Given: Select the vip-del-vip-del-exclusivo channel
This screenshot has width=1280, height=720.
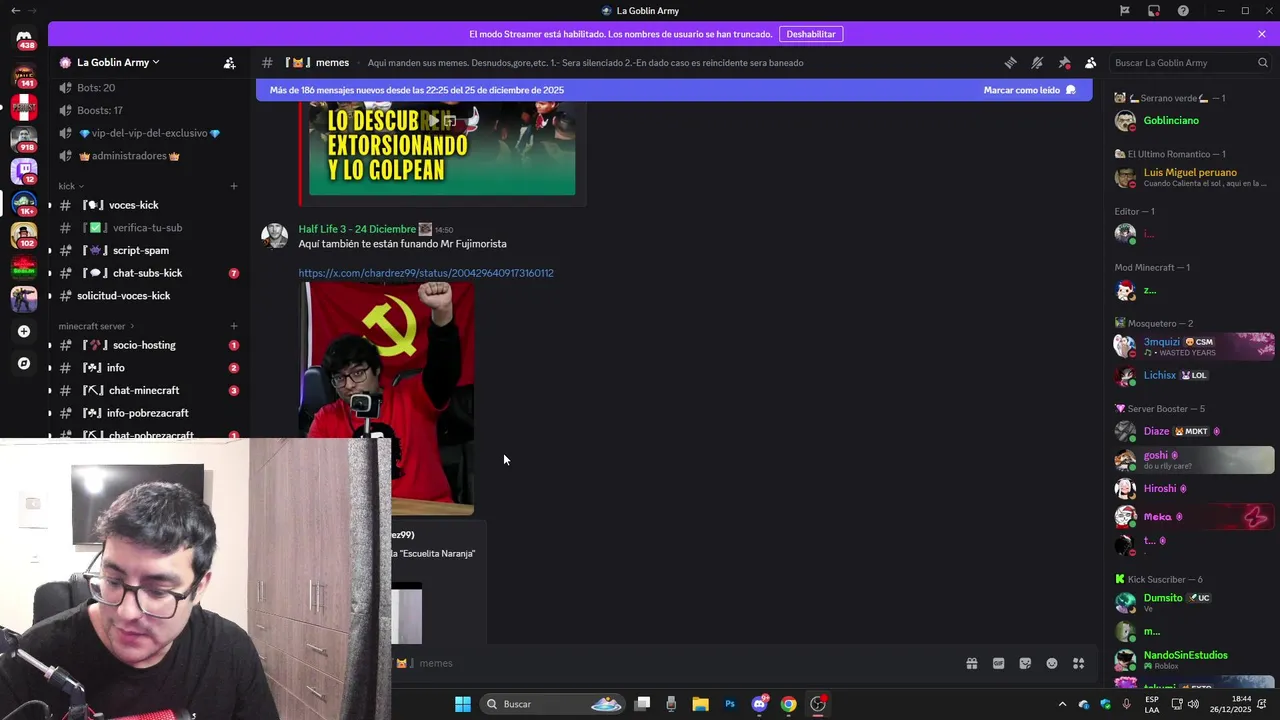Looking at the screenshot, I should pyautogui.click(x=149, y=133).
